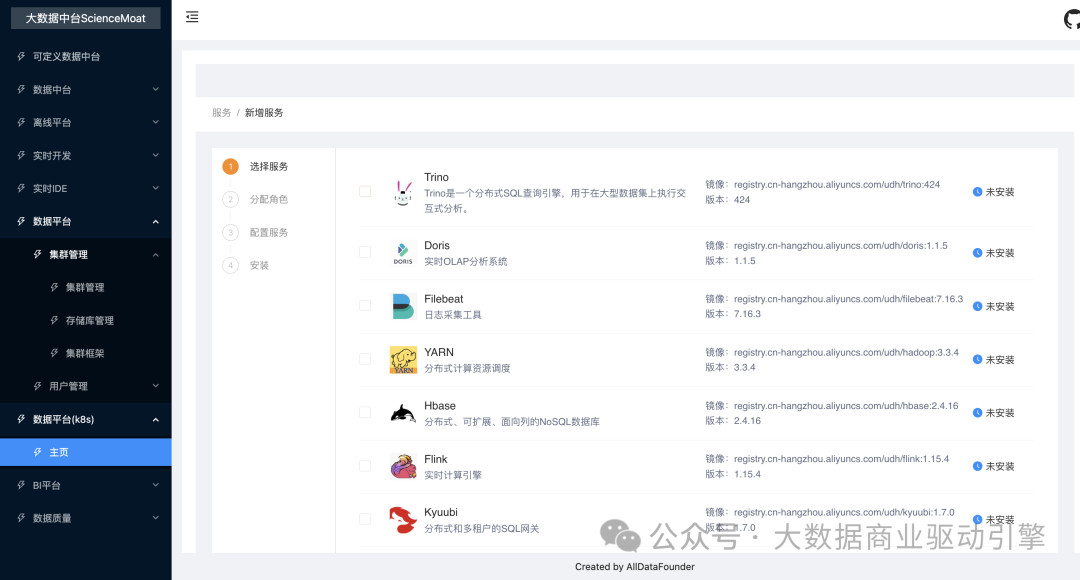Click the Doris service logo

(x=402, y=253)
